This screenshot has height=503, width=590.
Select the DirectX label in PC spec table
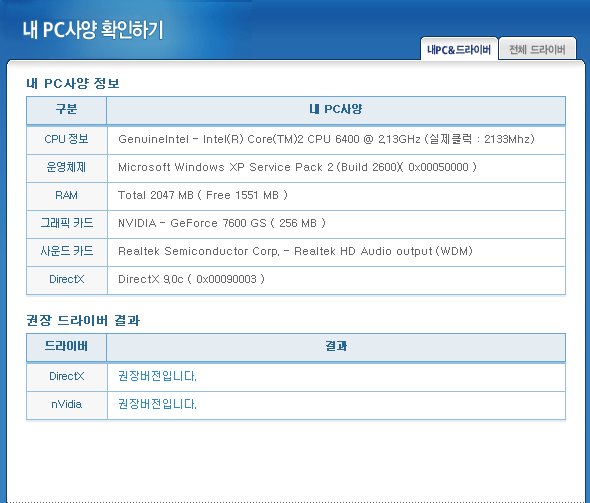[66, 279]
